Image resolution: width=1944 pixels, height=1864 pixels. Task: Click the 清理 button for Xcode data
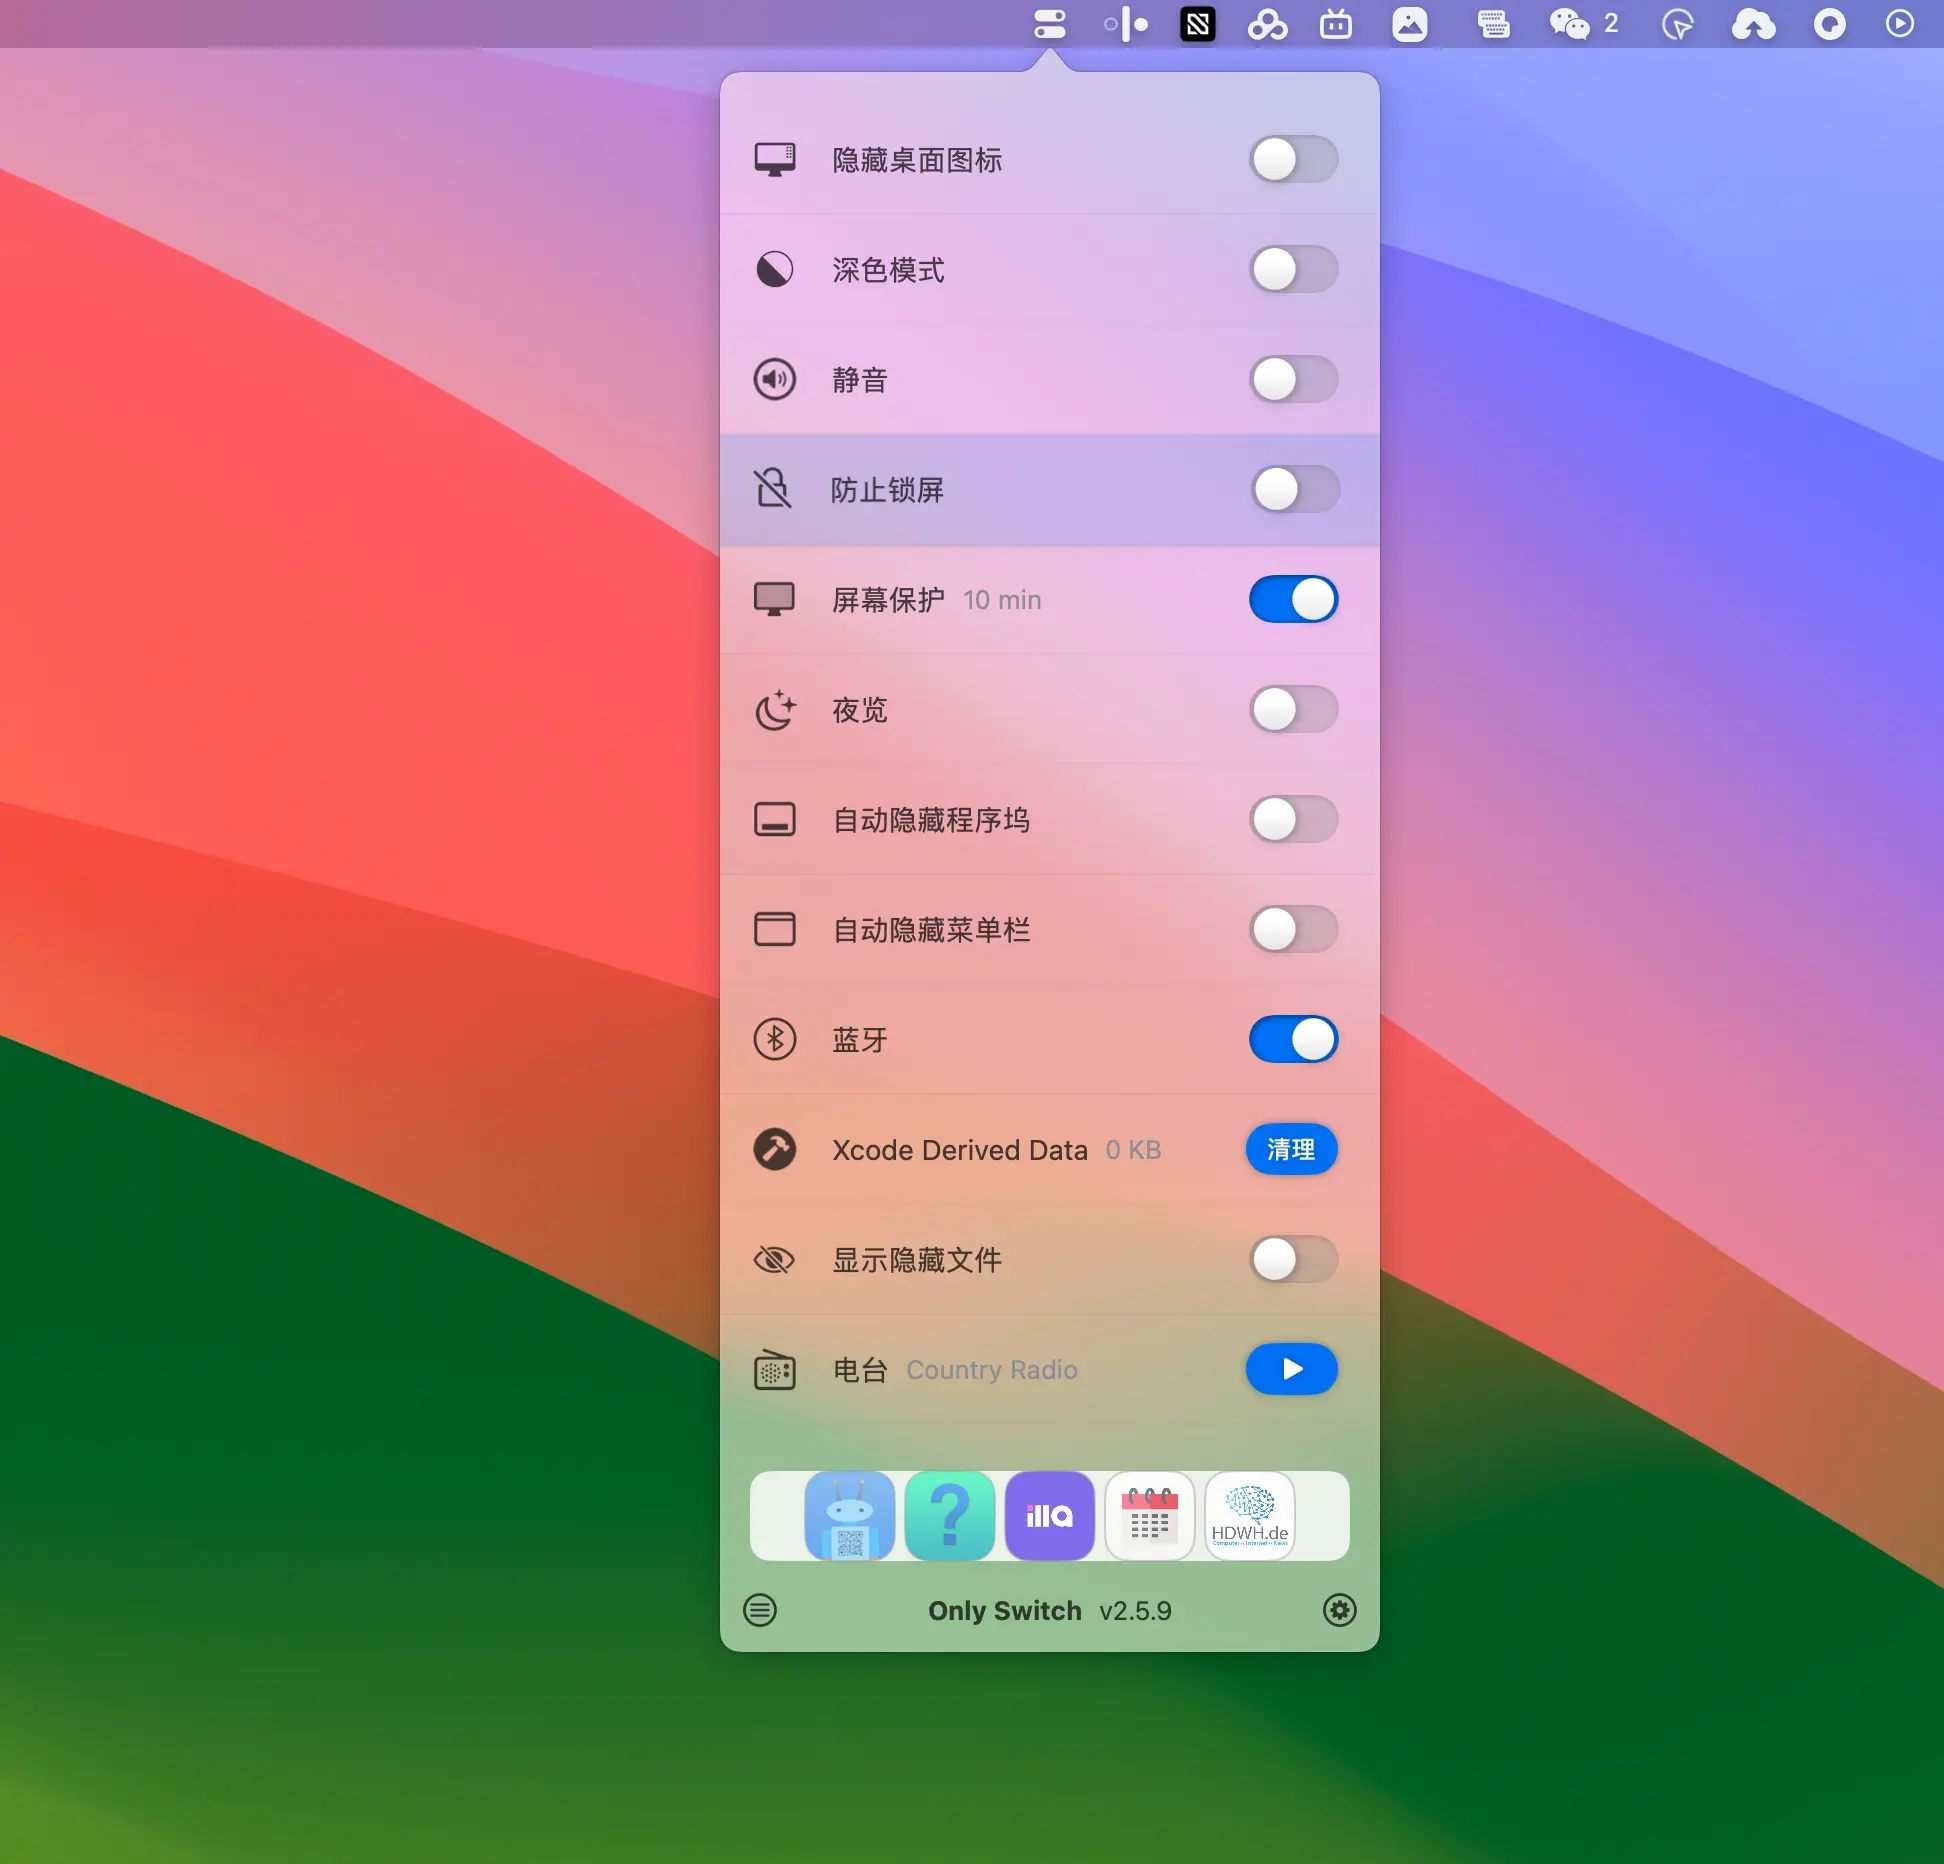tap(1291, 1150)
